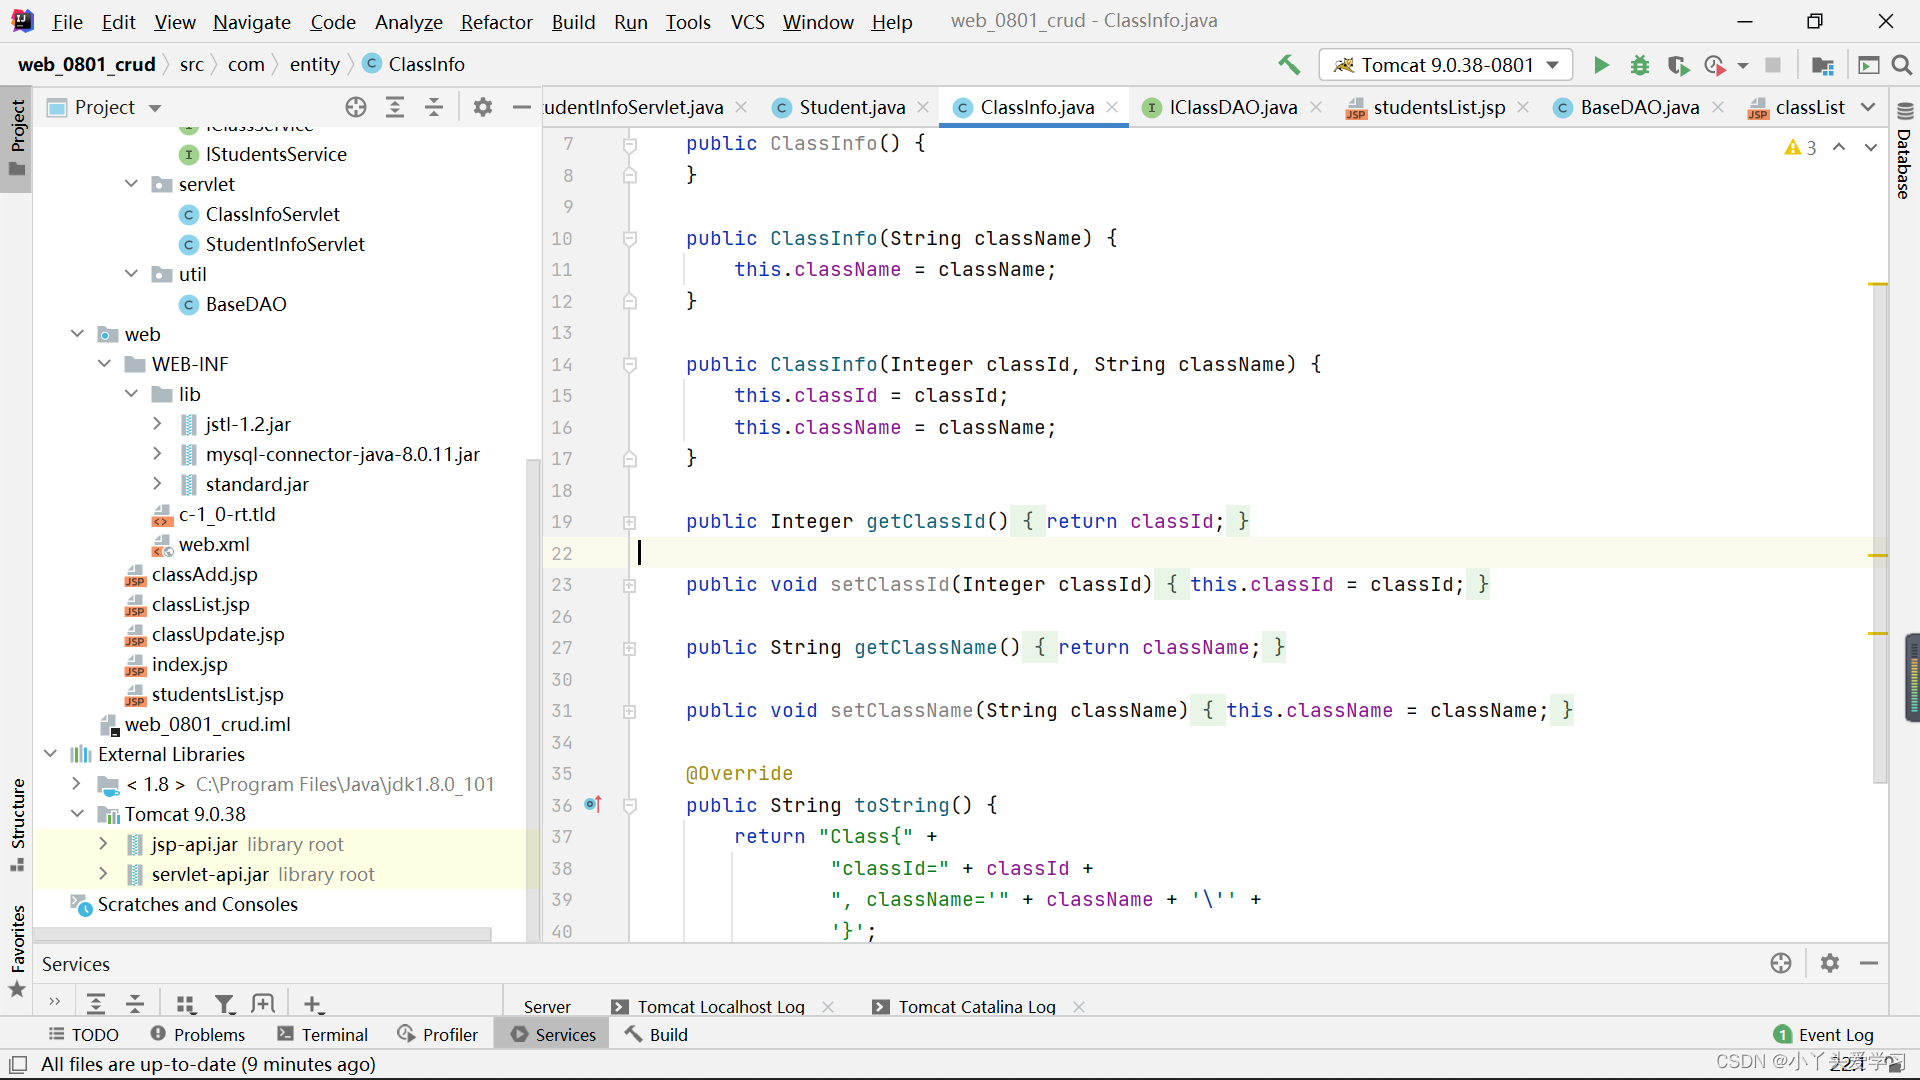Click fold toggle on line 14 constructor
Image resolution: width=1920 pixels, height=1080 pixels.
click(630, 365)
